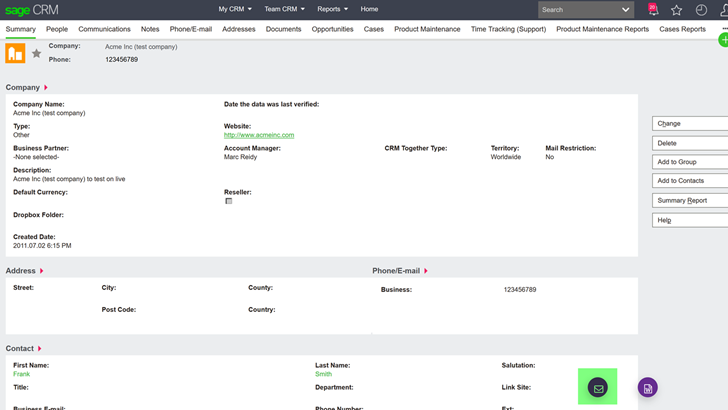728x410 pixels.
Task: Open the Documents tab
Action: [x=283, y=29]
